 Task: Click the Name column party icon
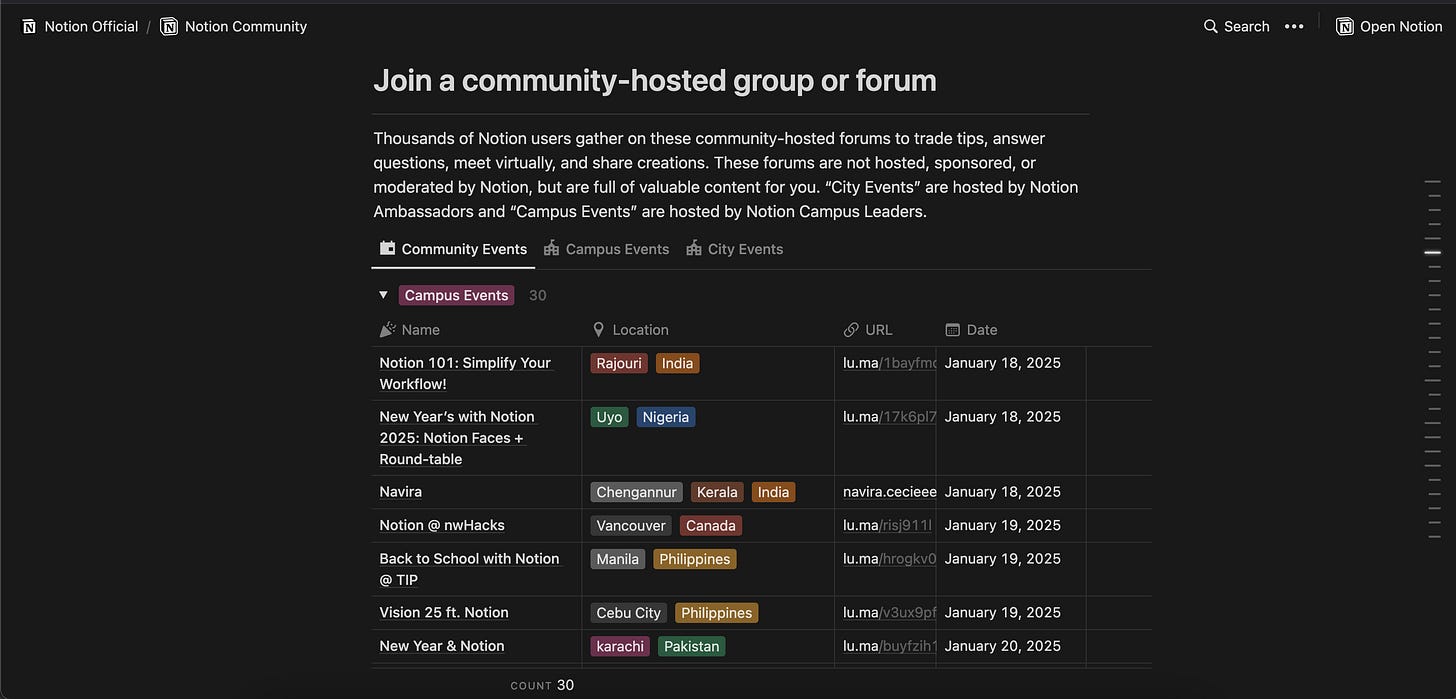tap(388, 329)
